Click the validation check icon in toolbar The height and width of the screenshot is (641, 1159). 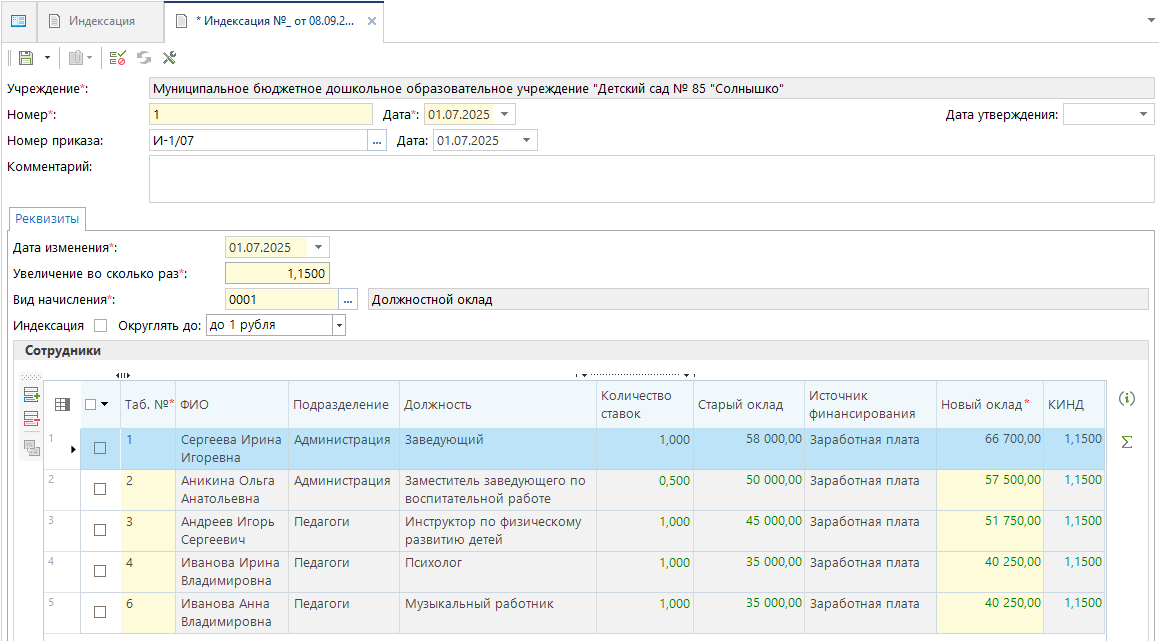[x=118, y=58]
